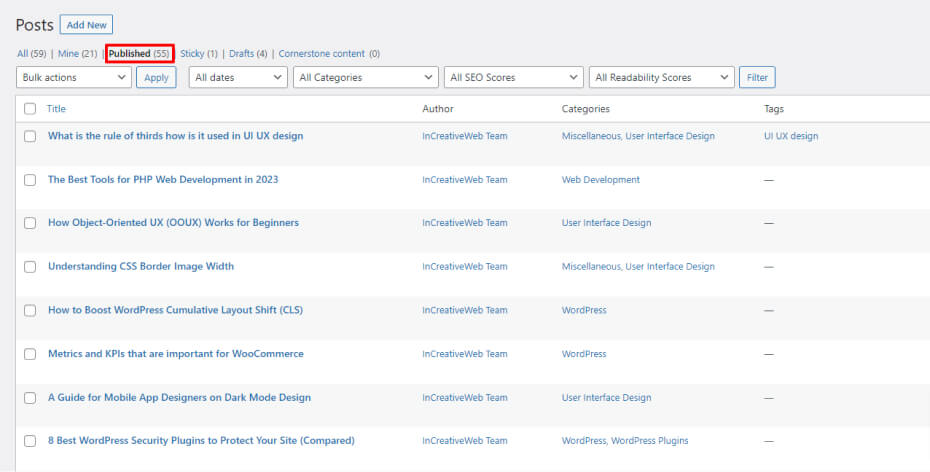Click the Add New post button
The image size is (930, 472).
86,25
